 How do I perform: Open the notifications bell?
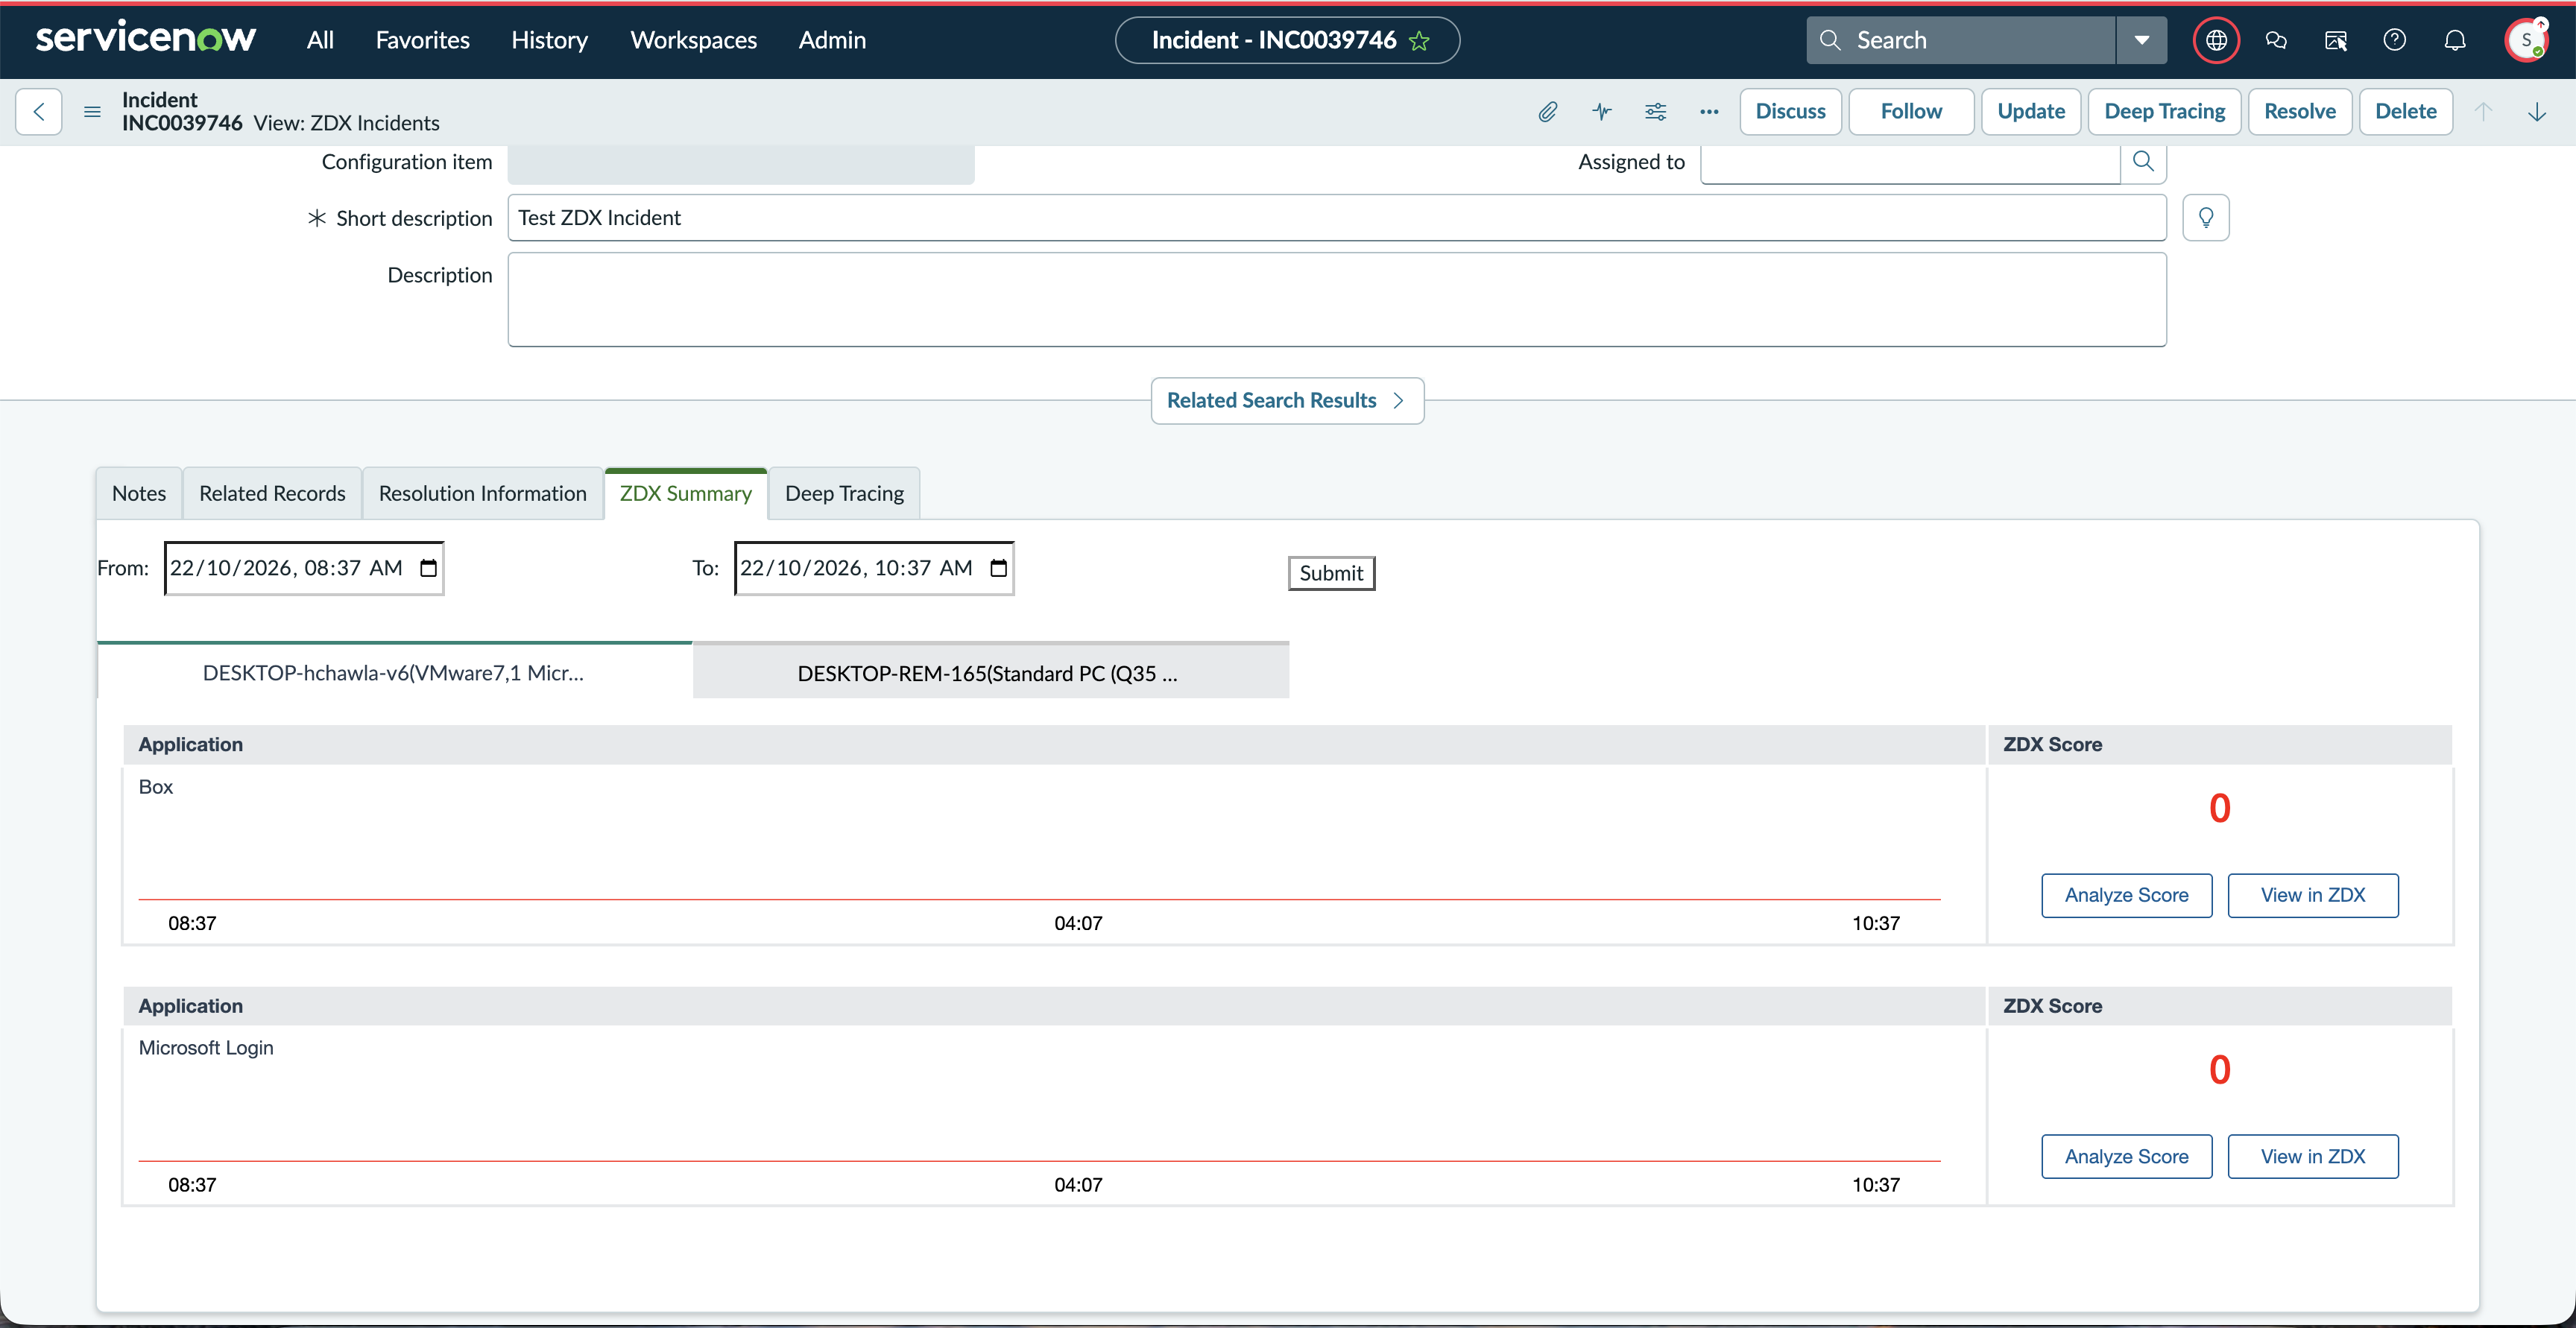pos(2455,40)
